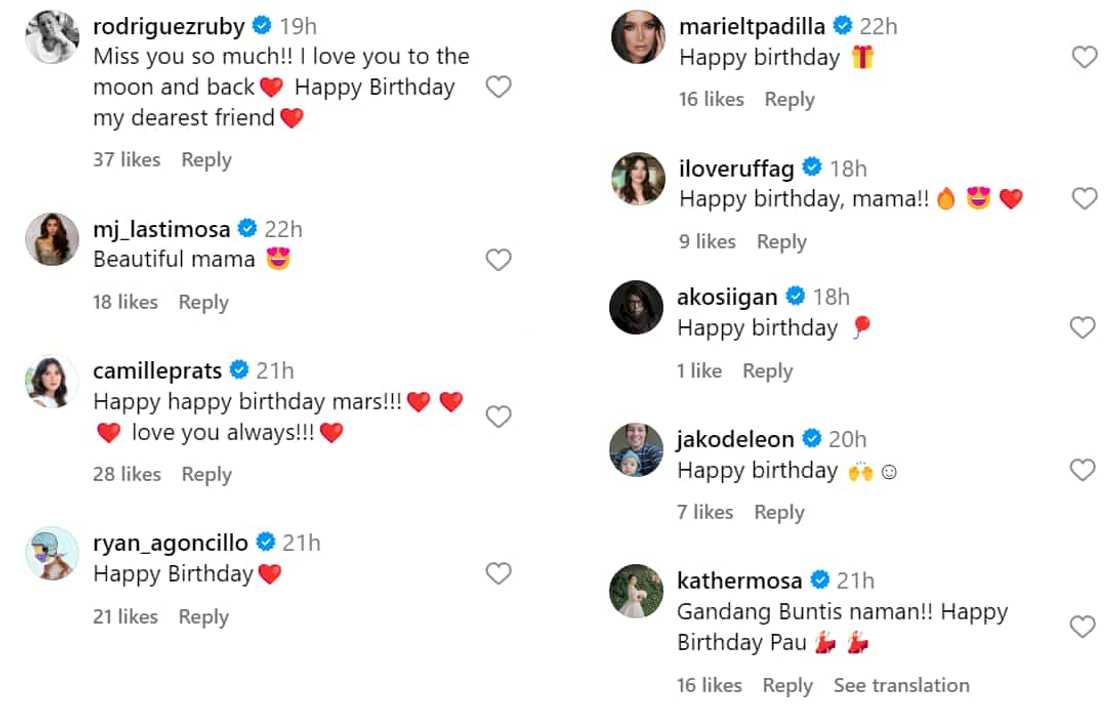This screenshot has height=713, width=1120.
Task: Like akosiigan's Happy birthday comment
Action: click(x=1083, y=328)
